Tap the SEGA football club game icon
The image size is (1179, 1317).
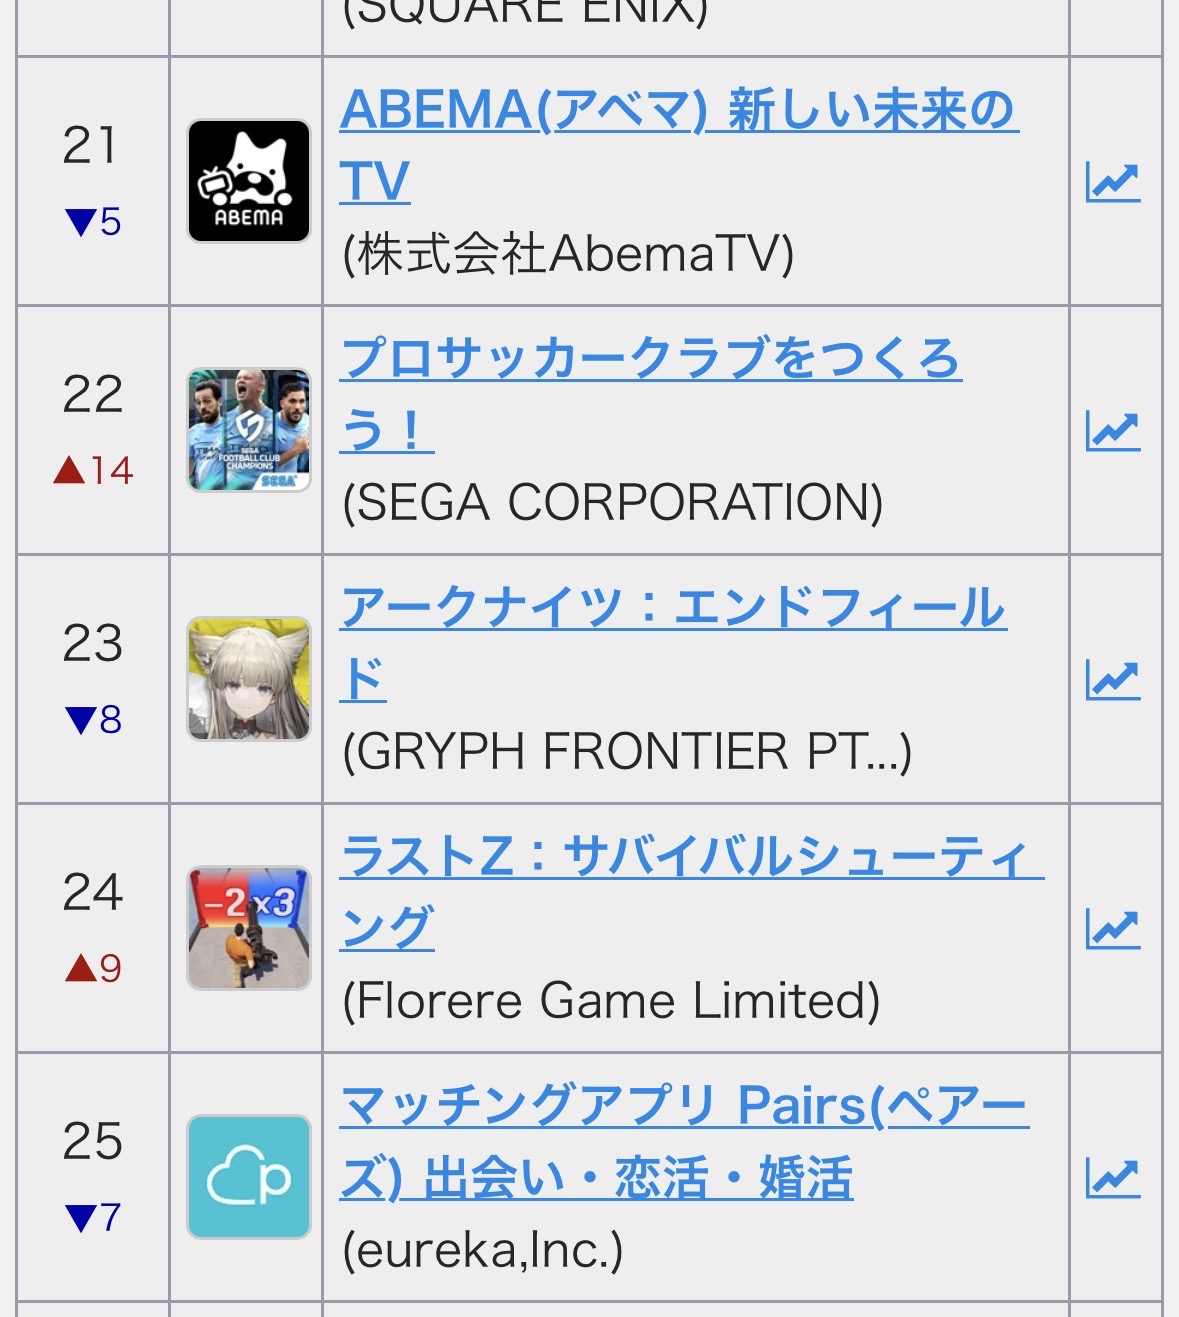(x=249, y=430)
